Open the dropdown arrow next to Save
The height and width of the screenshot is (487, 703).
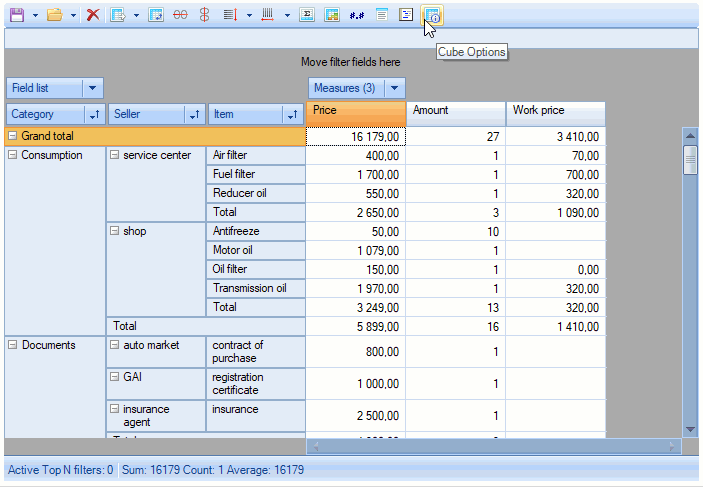pos(35,15)
